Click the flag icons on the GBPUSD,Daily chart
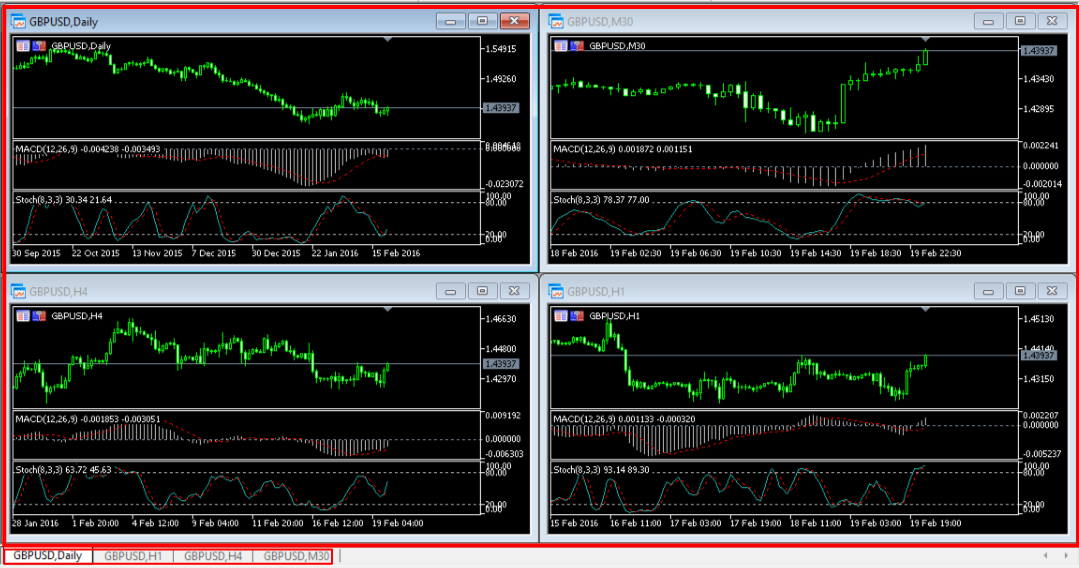This screenshot has height=568, width=1079. (x=31, y=46)
